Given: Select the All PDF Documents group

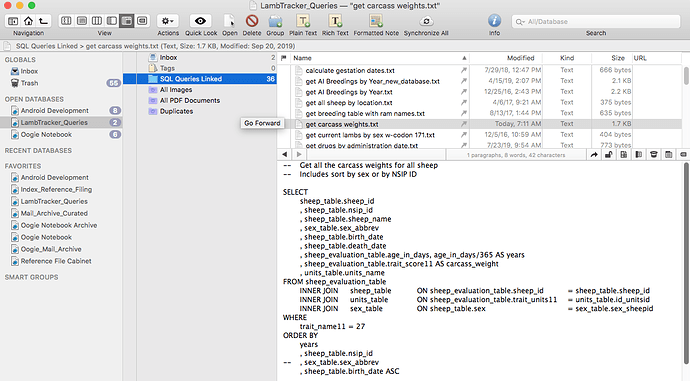Looking at the screenshot, I should pos(190,100).
